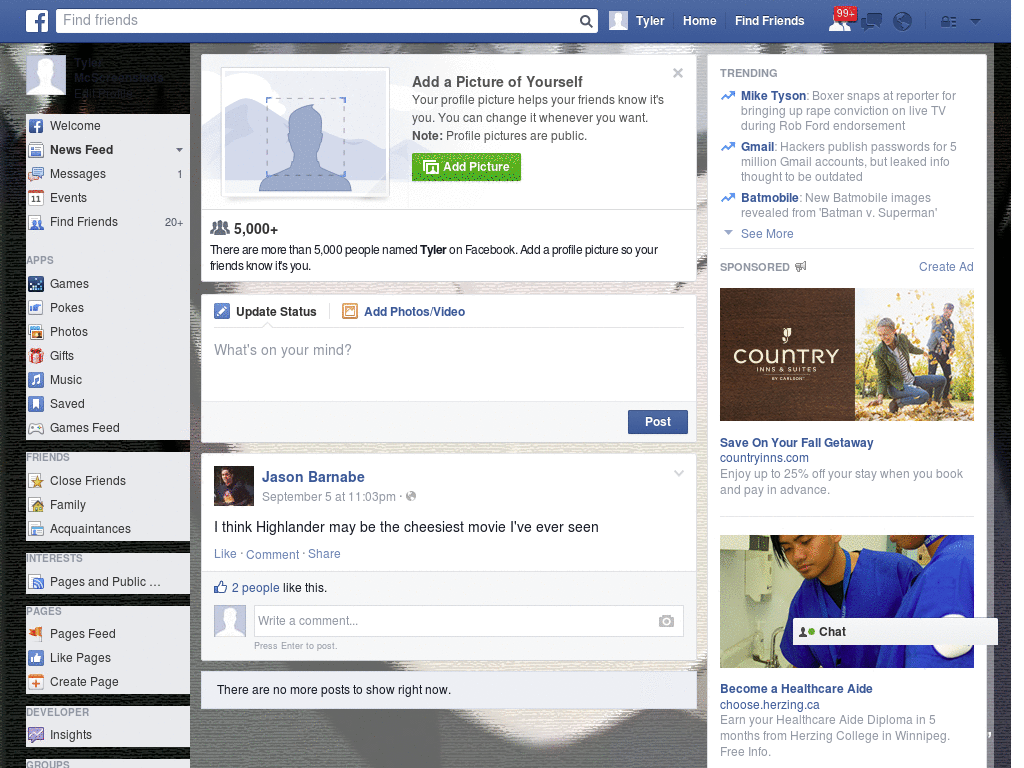
Task: Open privacy shortcuts lock icon
Action: pyautogui.click(x=948, y=22)
